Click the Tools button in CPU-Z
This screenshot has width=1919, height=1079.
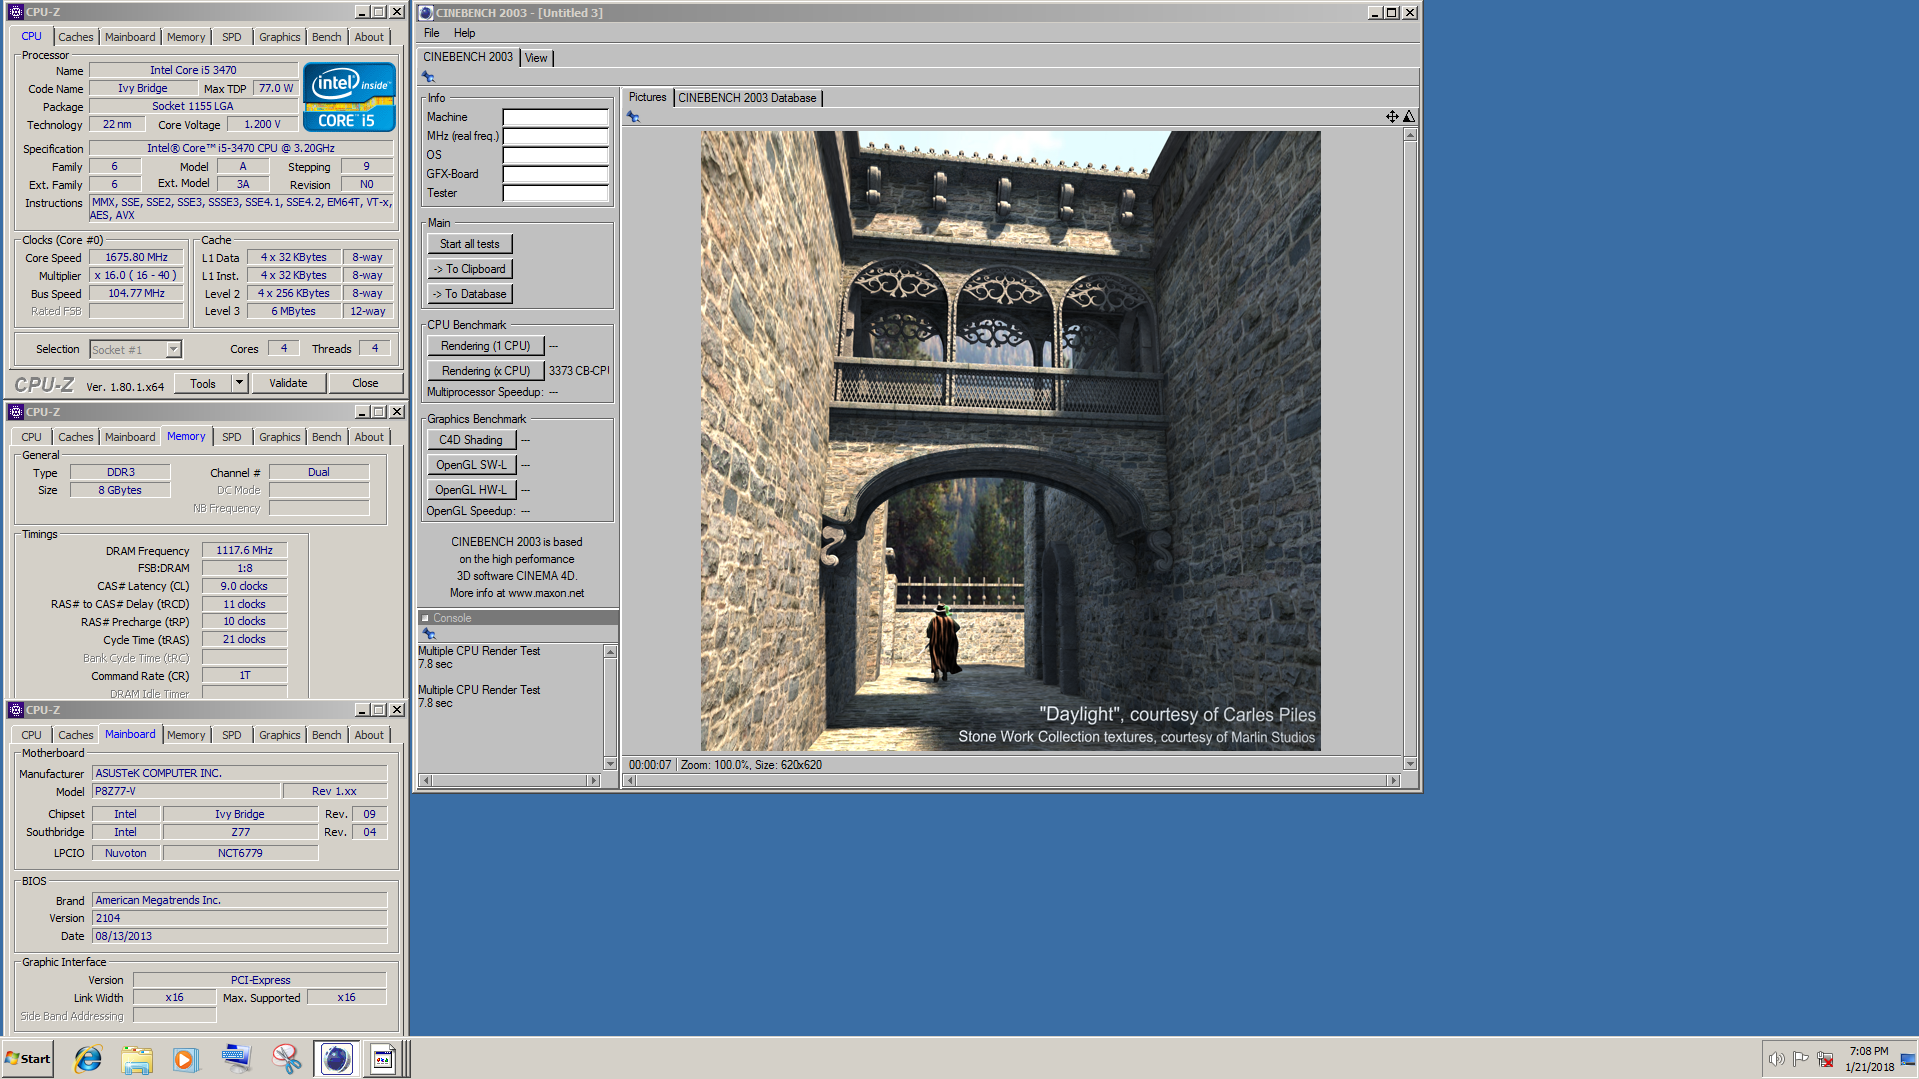coord(203,383)
